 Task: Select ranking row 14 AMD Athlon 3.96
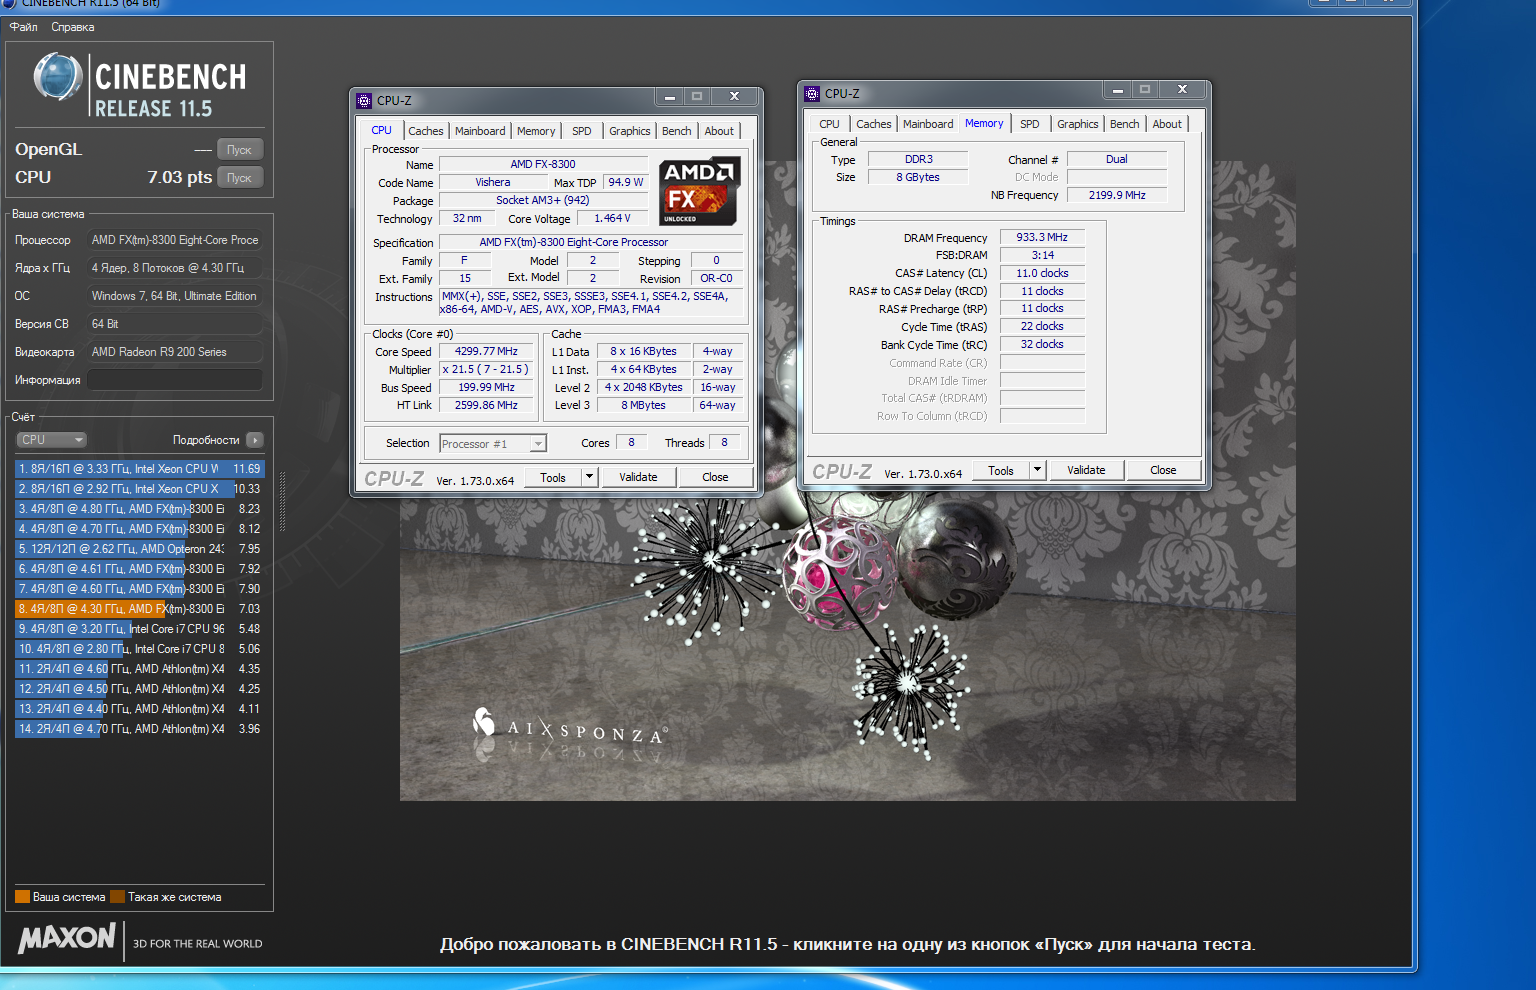[139, 729]
